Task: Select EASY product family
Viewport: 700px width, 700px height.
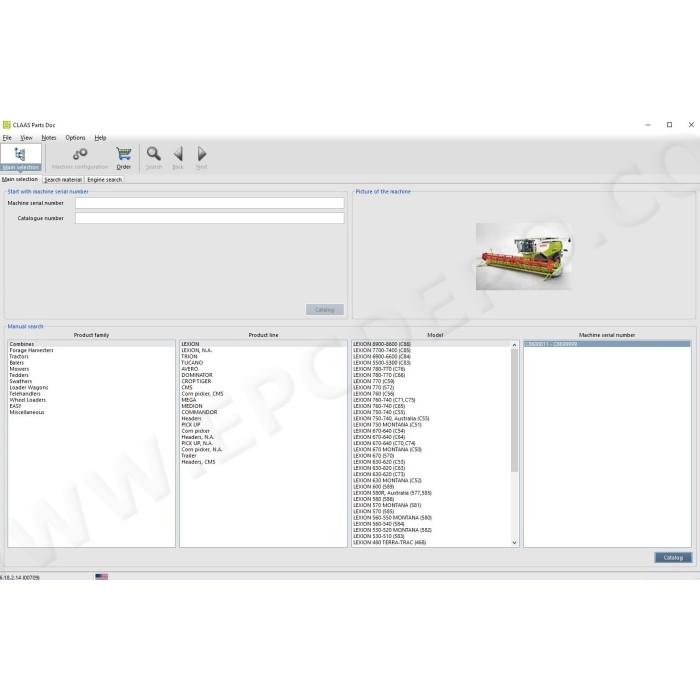Action: coord(91,406)
